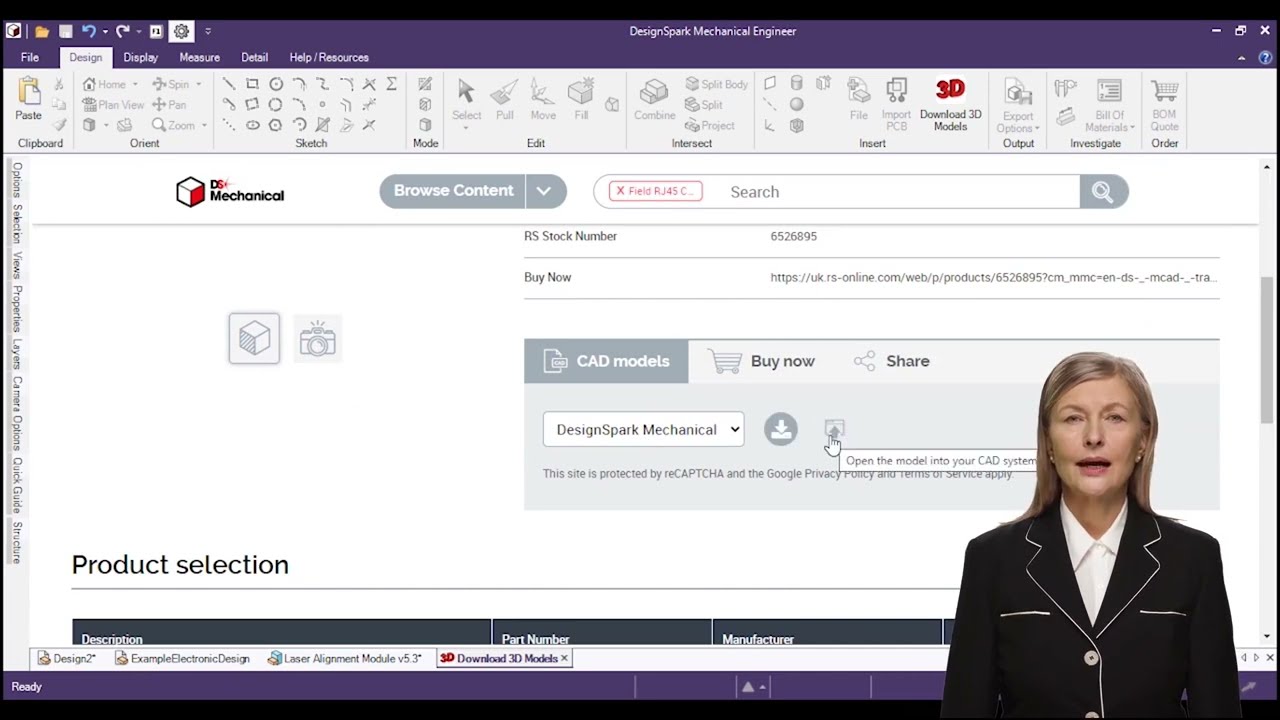Select the Ellipse sketch tool
1280x720 pixels.
click(x=252, y=125)
